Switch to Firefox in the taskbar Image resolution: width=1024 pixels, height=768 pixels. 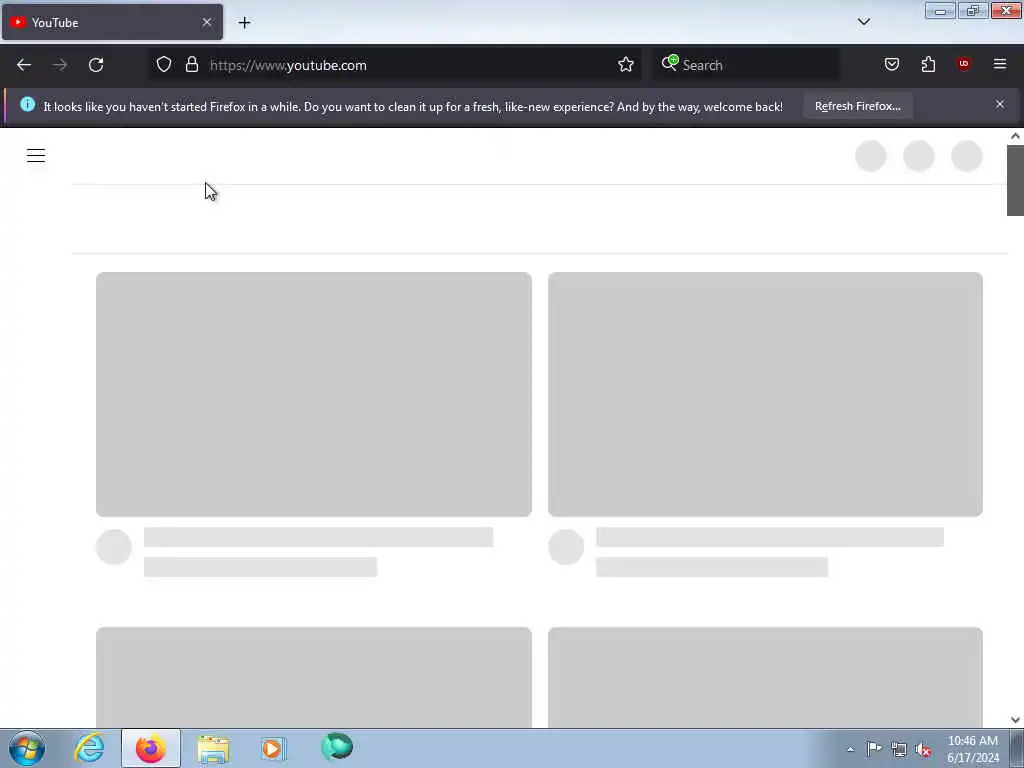(x=151, y=748)
